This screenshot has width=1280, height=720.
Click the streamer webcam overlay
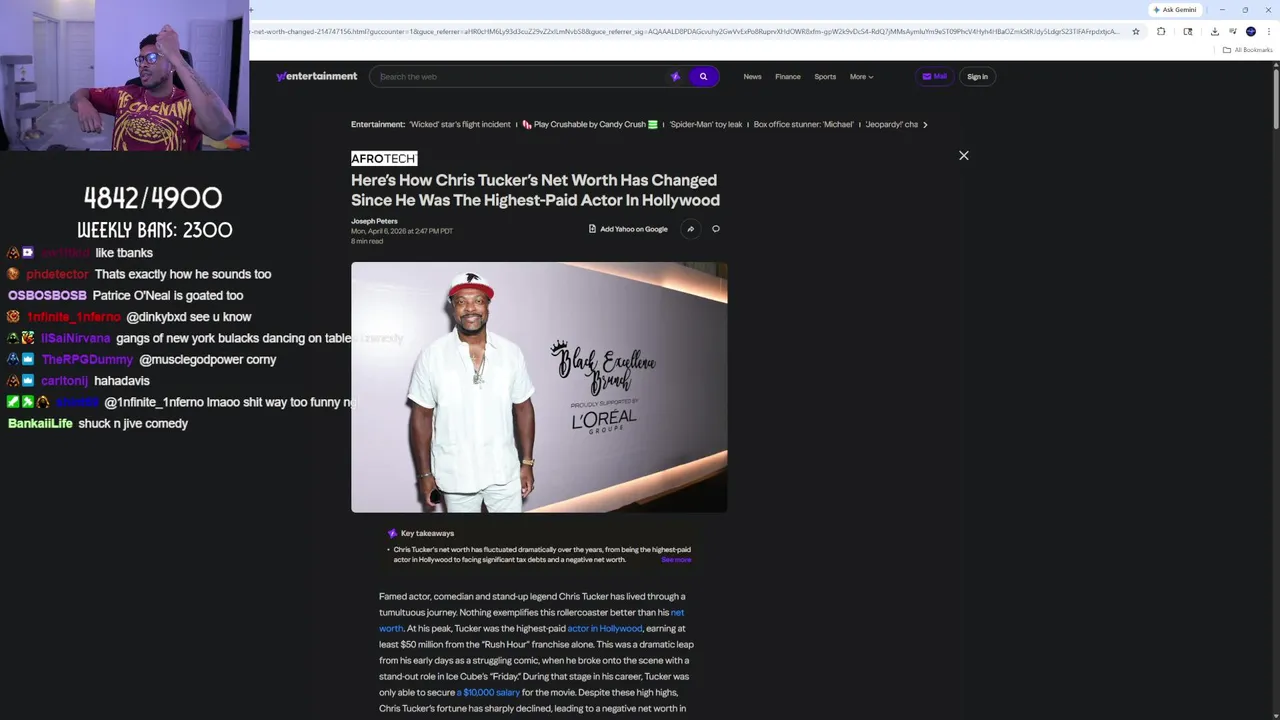pos(124,75)
